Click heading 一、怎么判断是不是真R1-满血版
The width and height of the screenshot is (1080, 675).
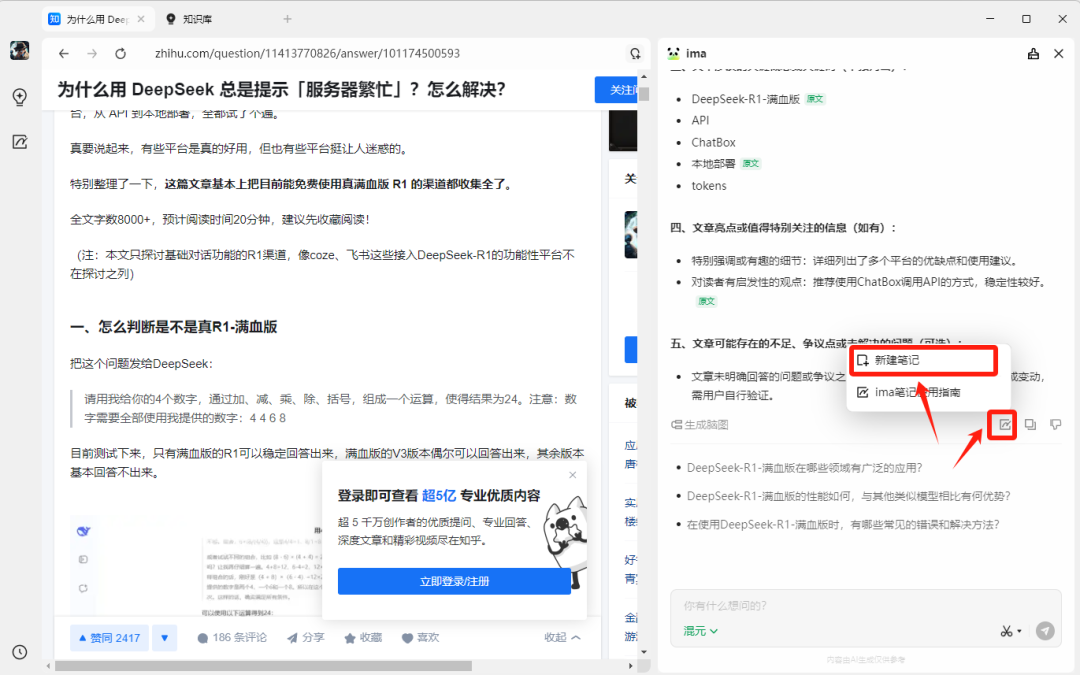174,327
